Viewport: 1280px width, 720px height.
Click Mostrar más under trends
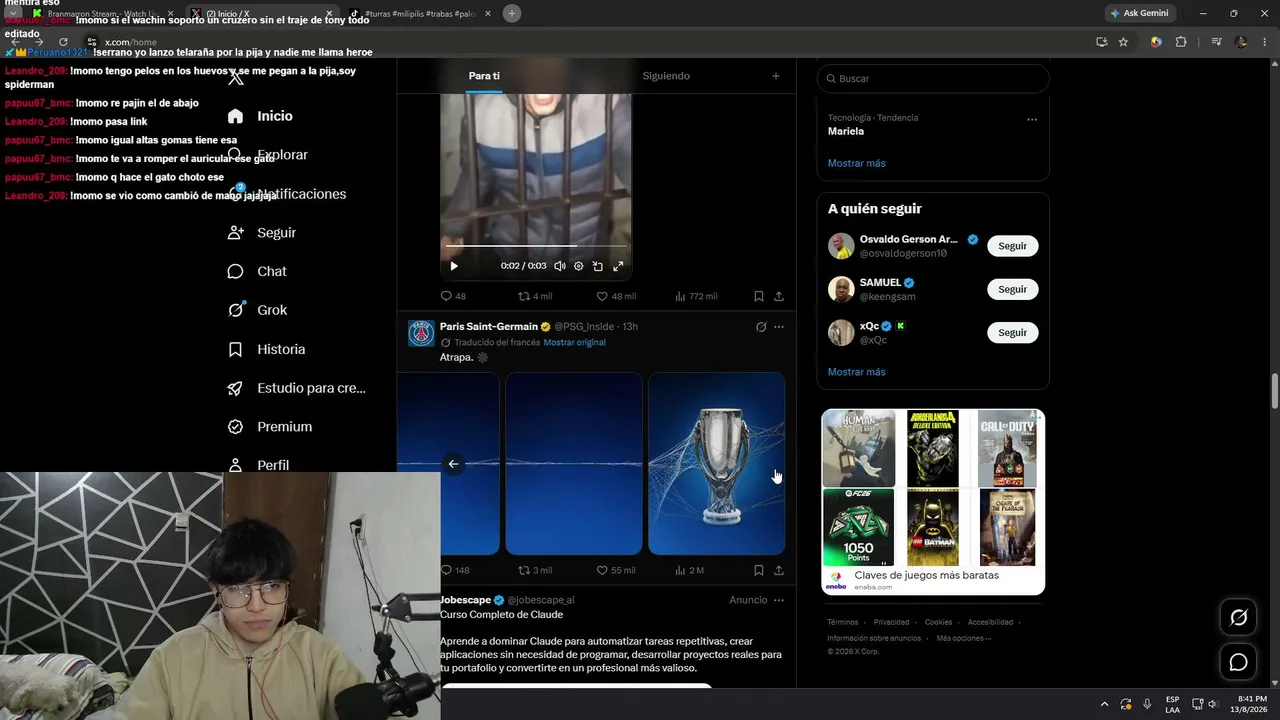click(857, 163)
